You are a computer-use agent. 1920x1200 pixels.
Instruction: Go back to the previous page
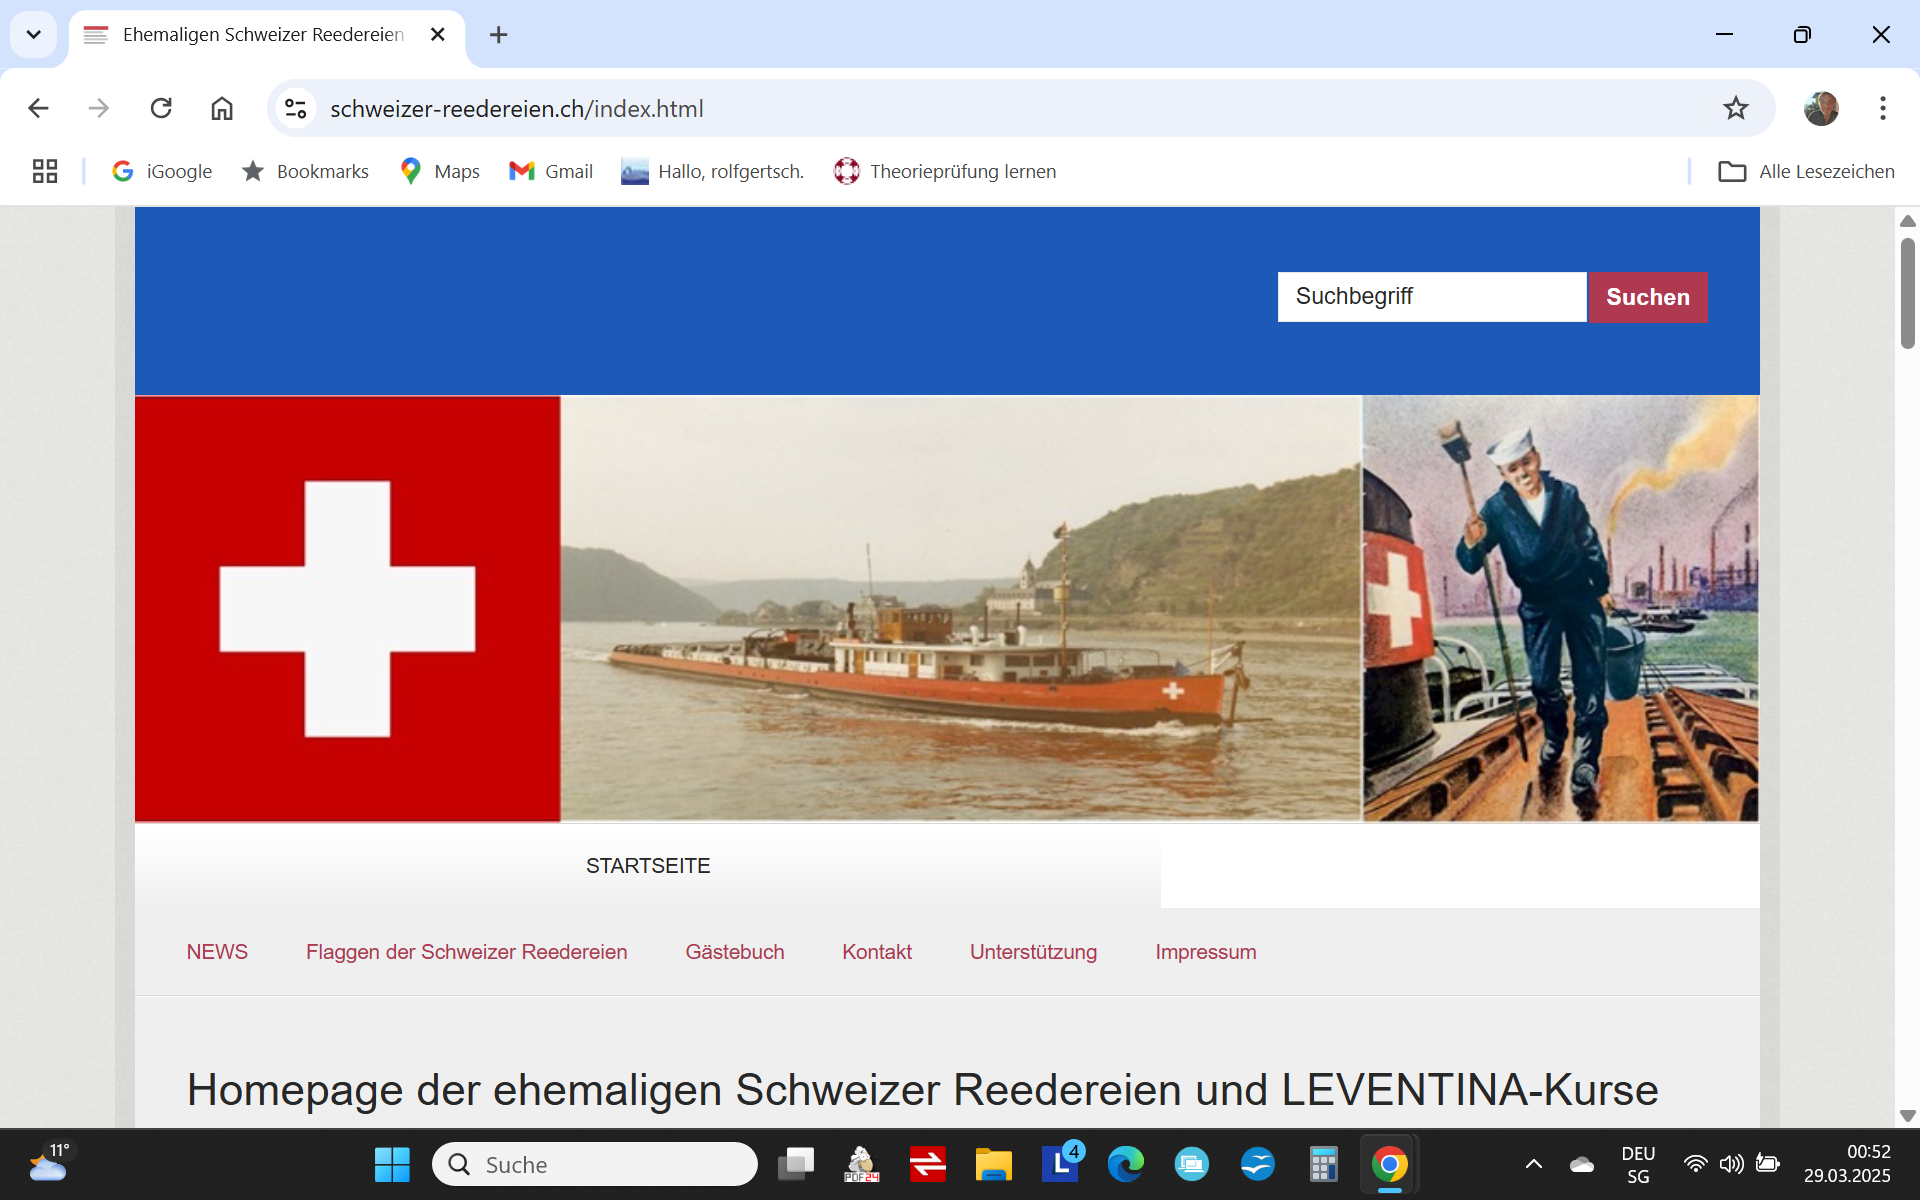pos(38,108)
